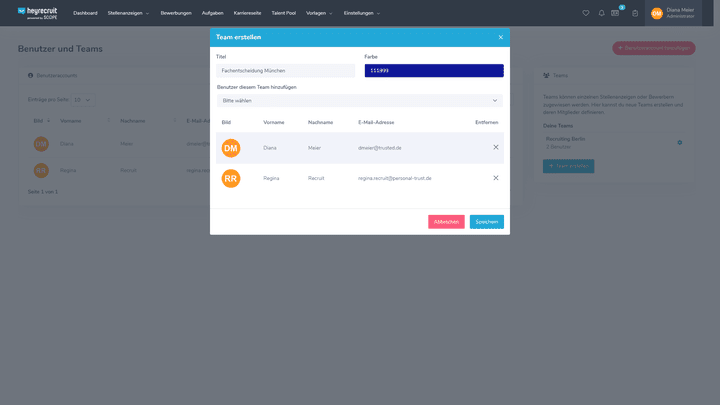Open favorites heart icon in header
Screen dimensions: 720x405
(x=586, y=13)
